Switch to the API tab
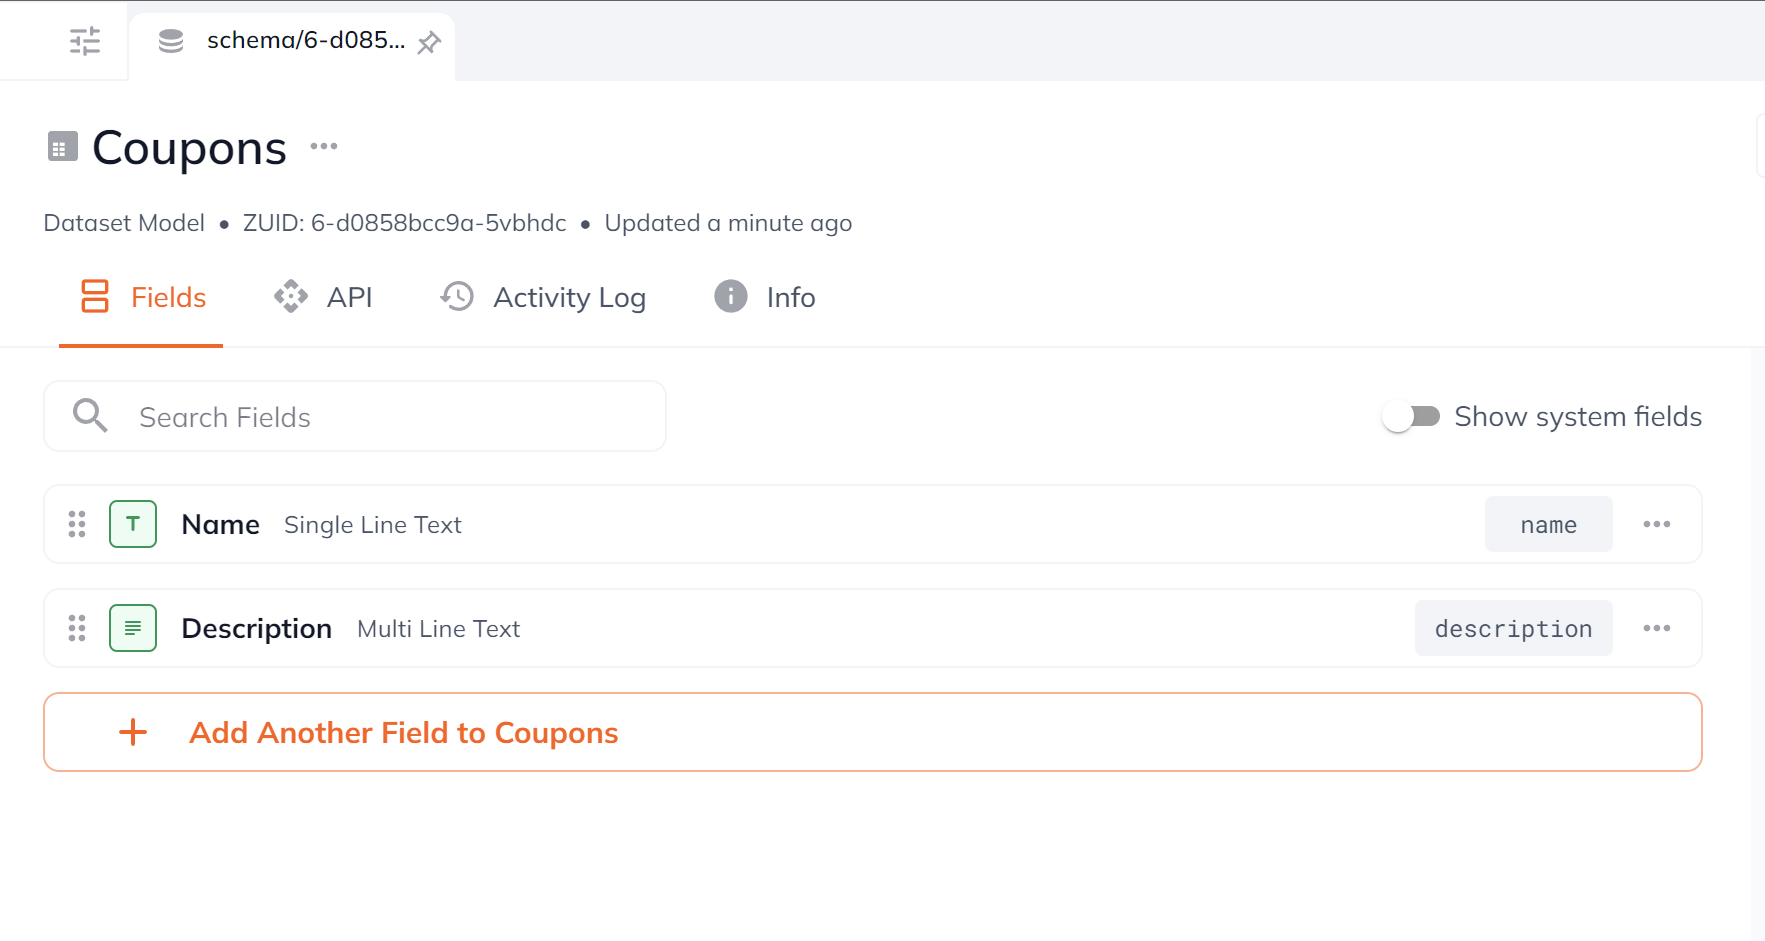 click(322, 298)
